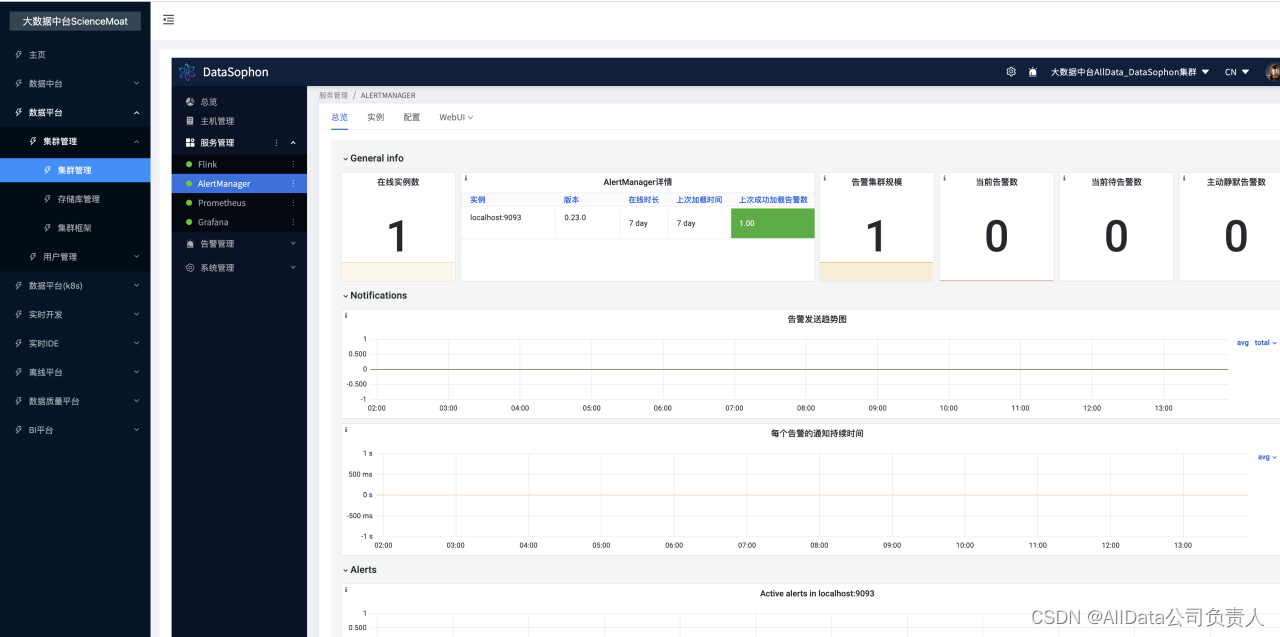Open the more-options dots for Flink
Viewport: 1280px width, 637px height.
(293, 164)
